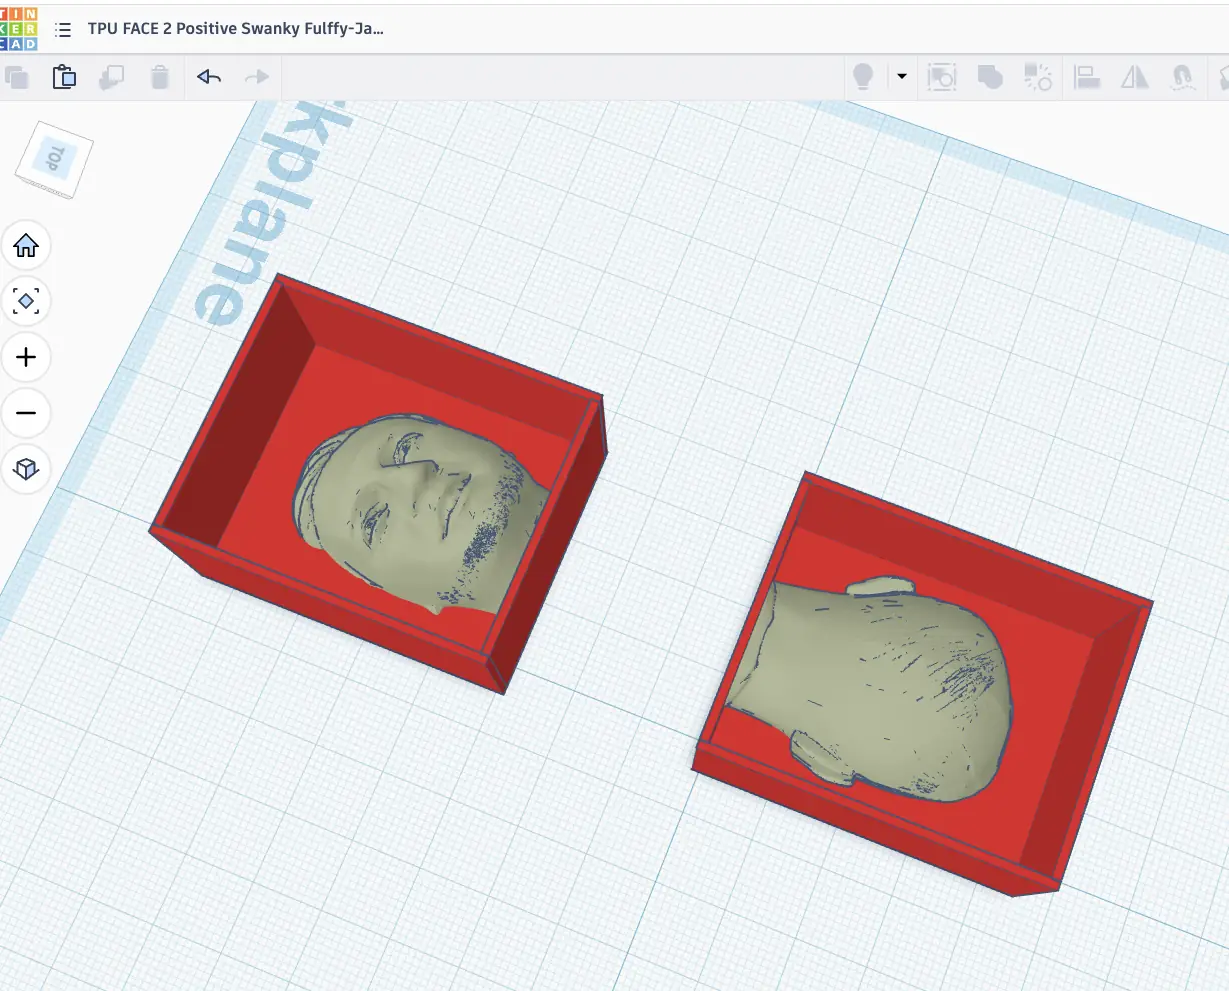Viewport: 1229px width, 991px height.
Task: Rename the design title TPU FACE 2 Positive
Action: pos(236,28)
